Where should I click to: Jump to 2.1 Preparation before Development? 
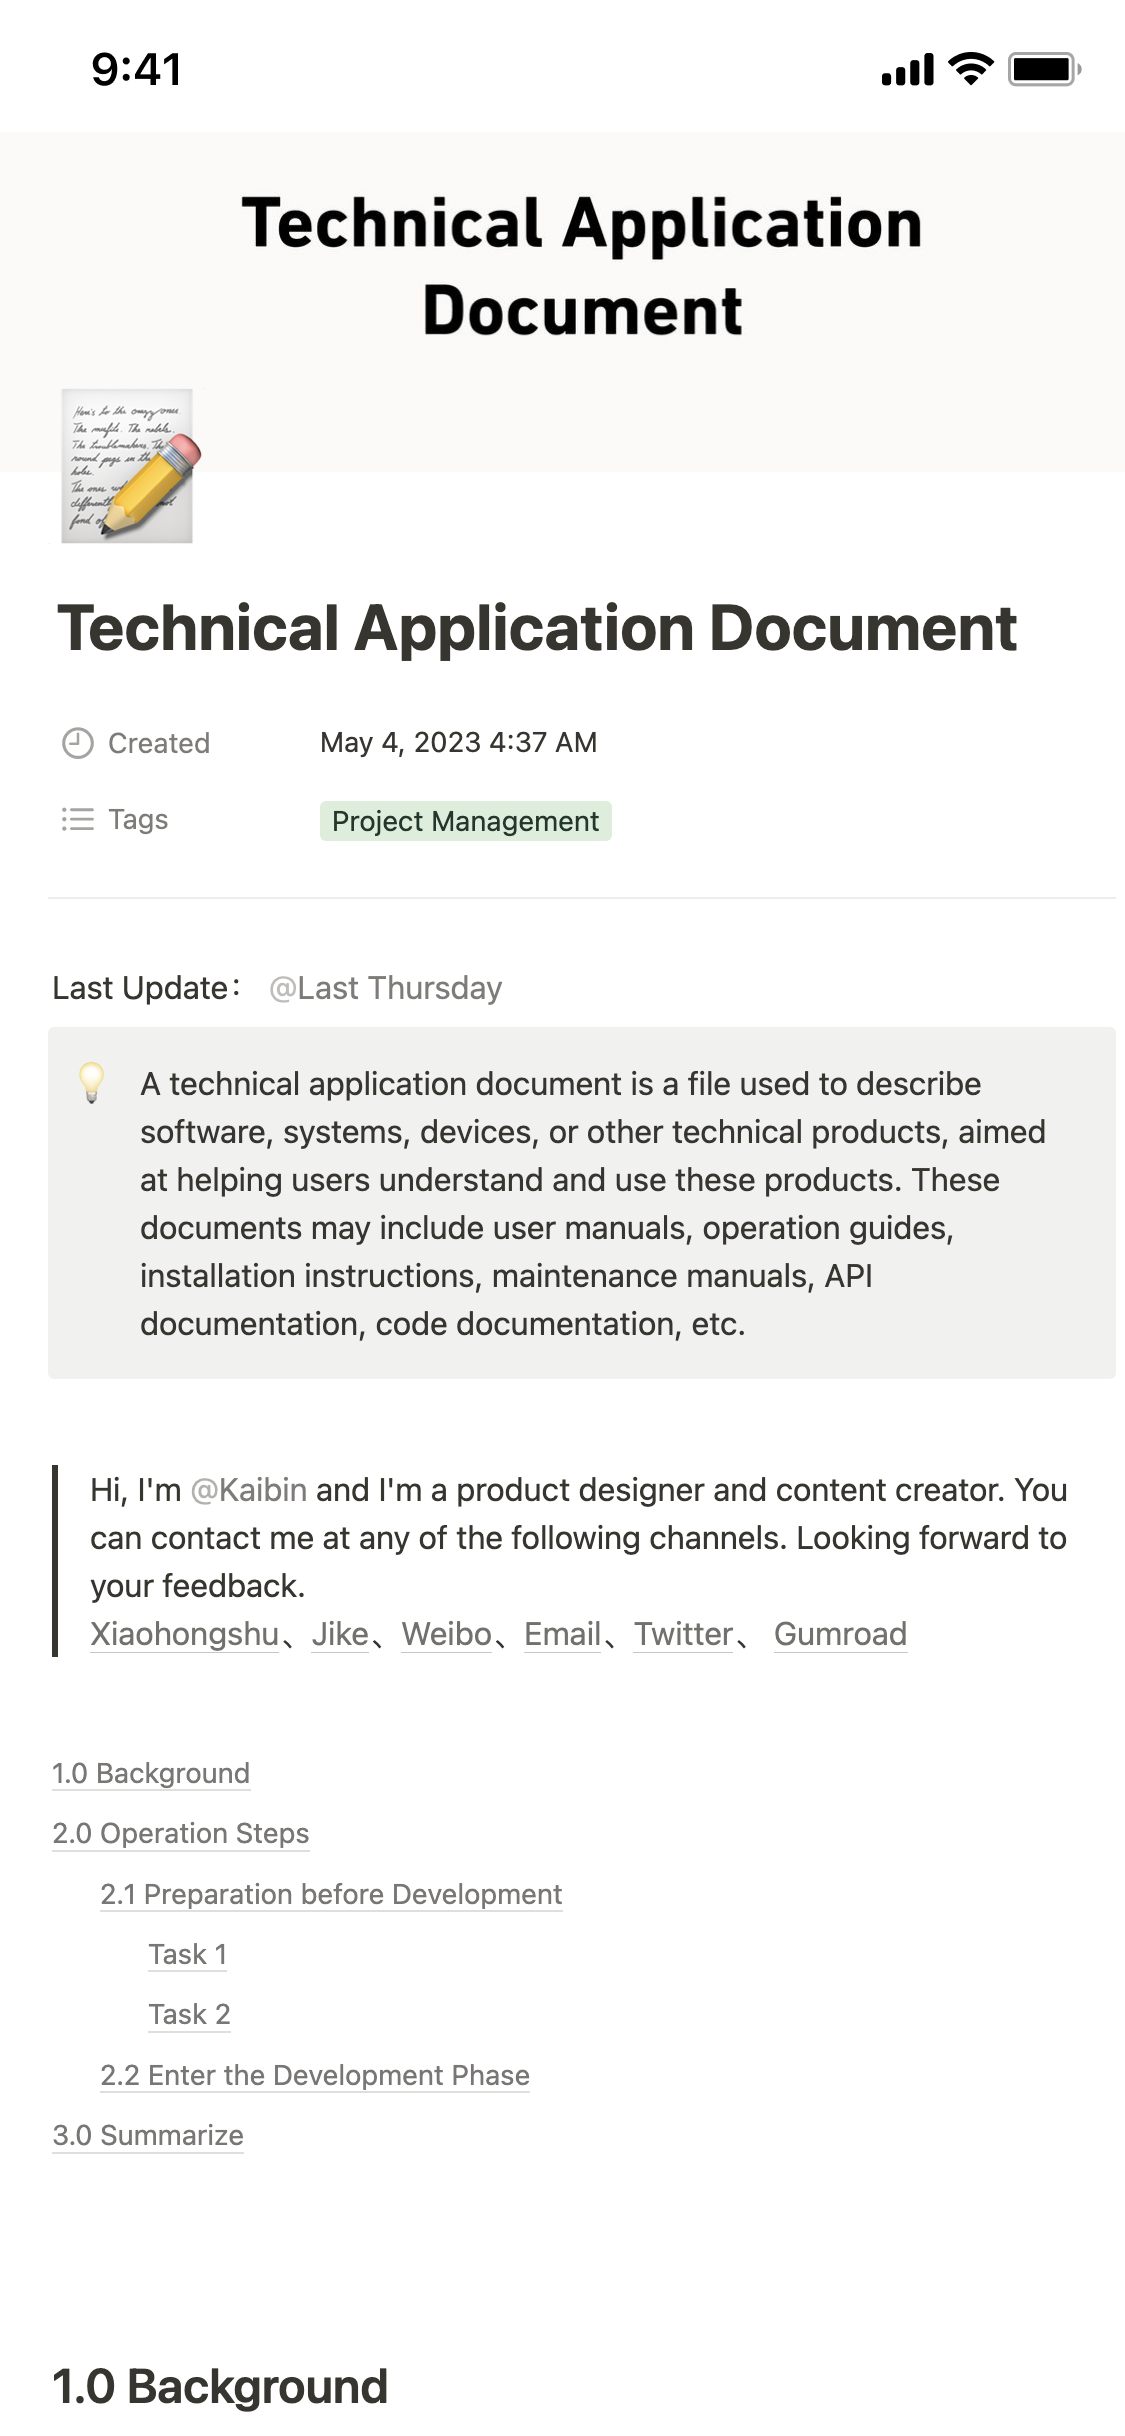tap(331, 1894)
